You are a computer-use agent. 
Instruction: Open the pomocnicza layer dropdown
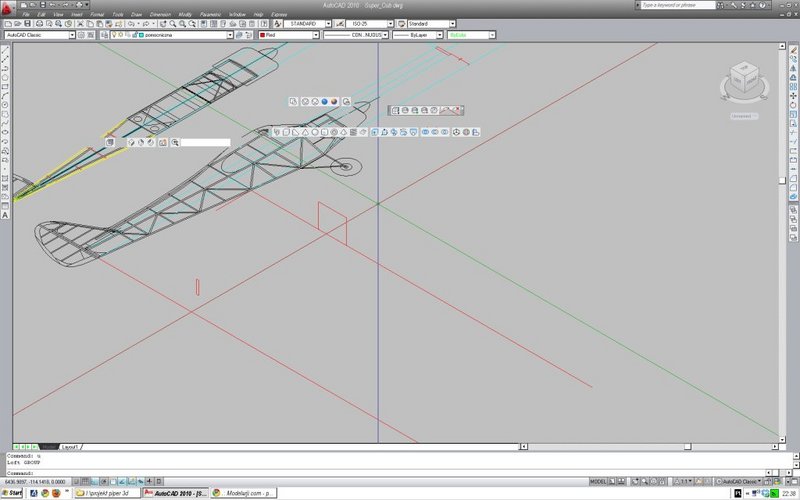(x=230, y=35)
